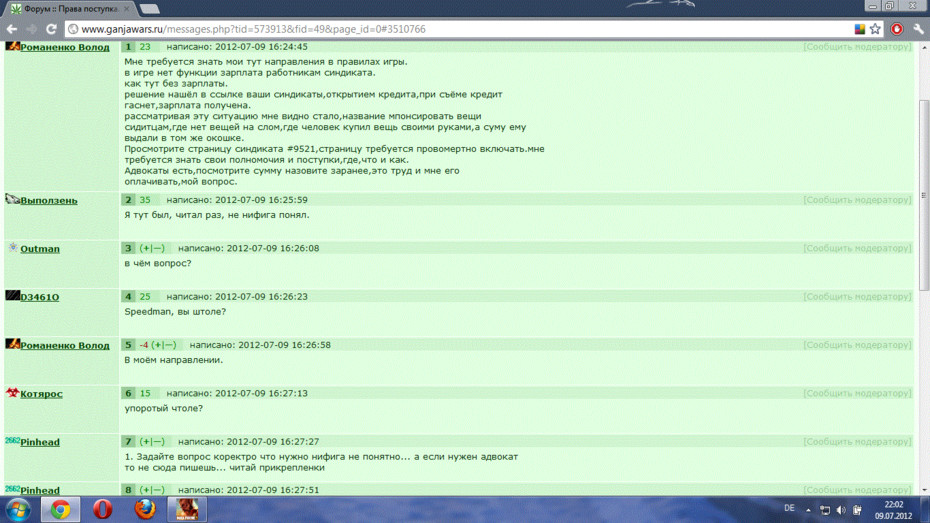Click post number 1 anchor
Viewport: 930px width, 523px height.
(128, 47)
